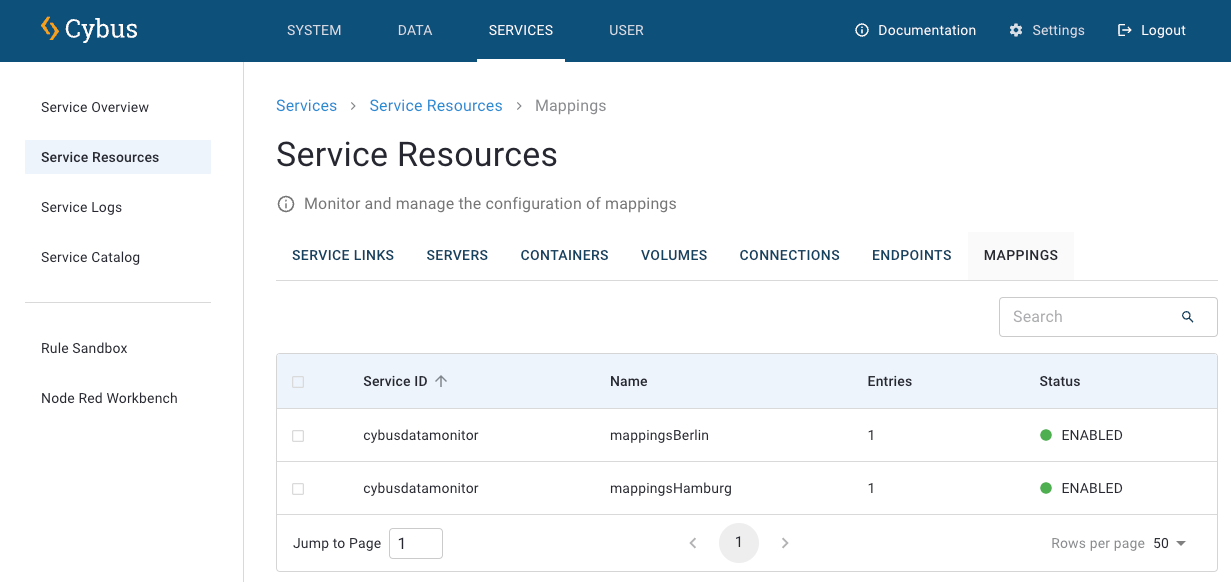The image size is (1231, 582).
Task: Open the Rows per page dropdown
Action: pyautogui.click(x=1169, y=543)
